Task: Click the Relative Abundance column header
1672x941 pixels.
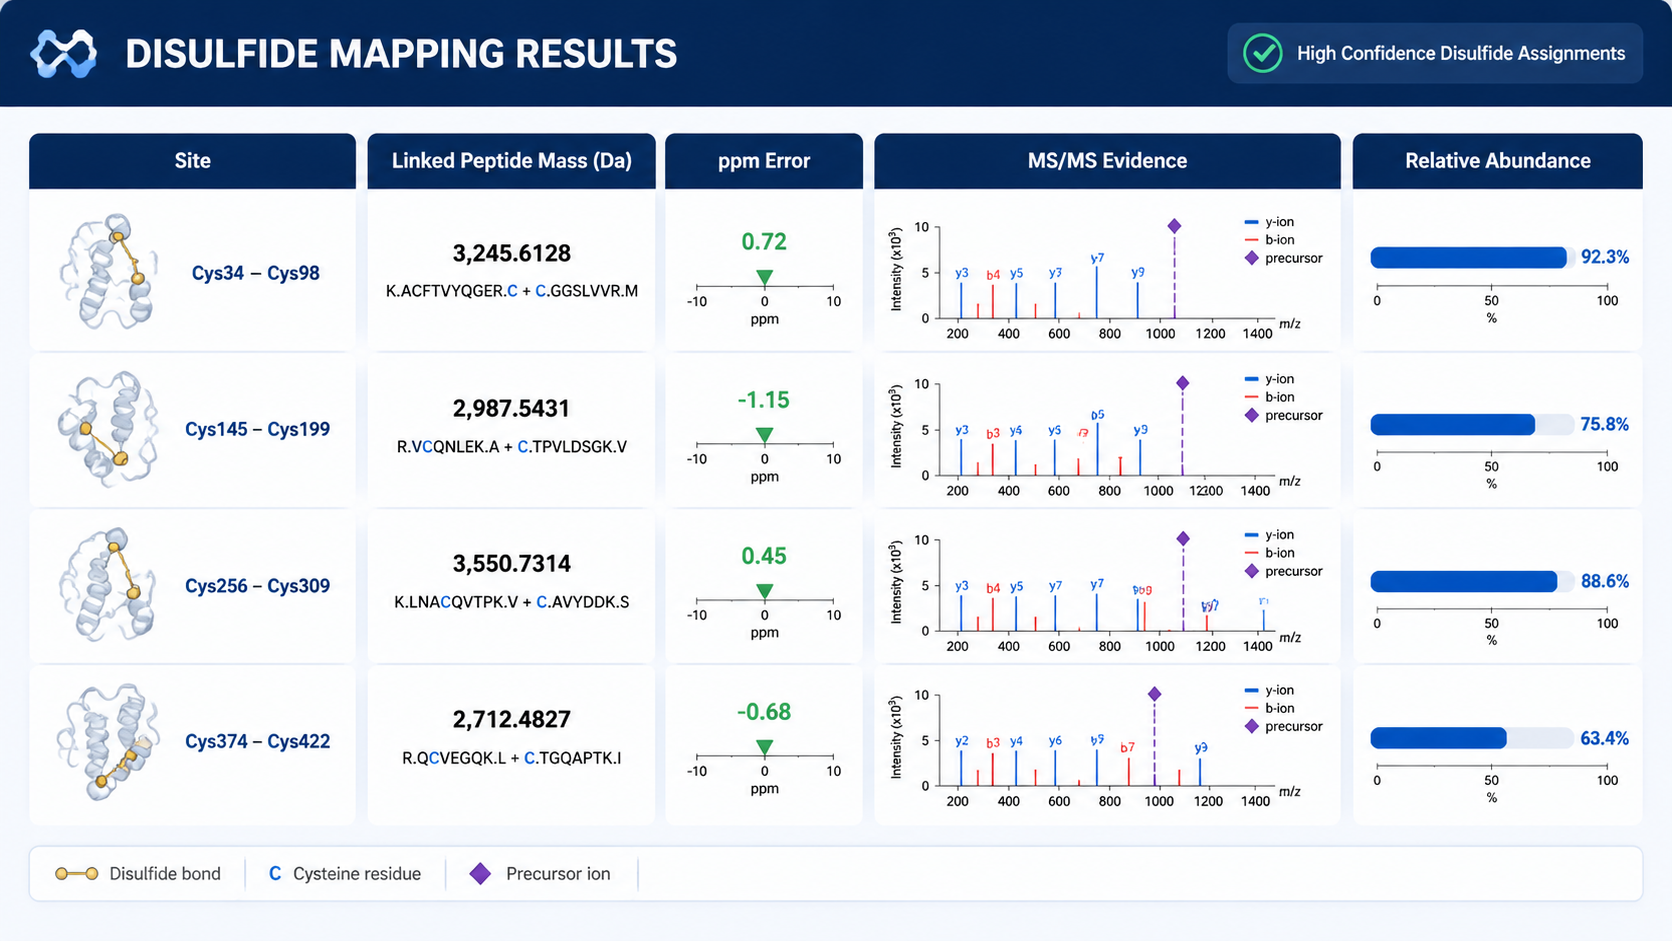Action: (x=1497, y=161)
